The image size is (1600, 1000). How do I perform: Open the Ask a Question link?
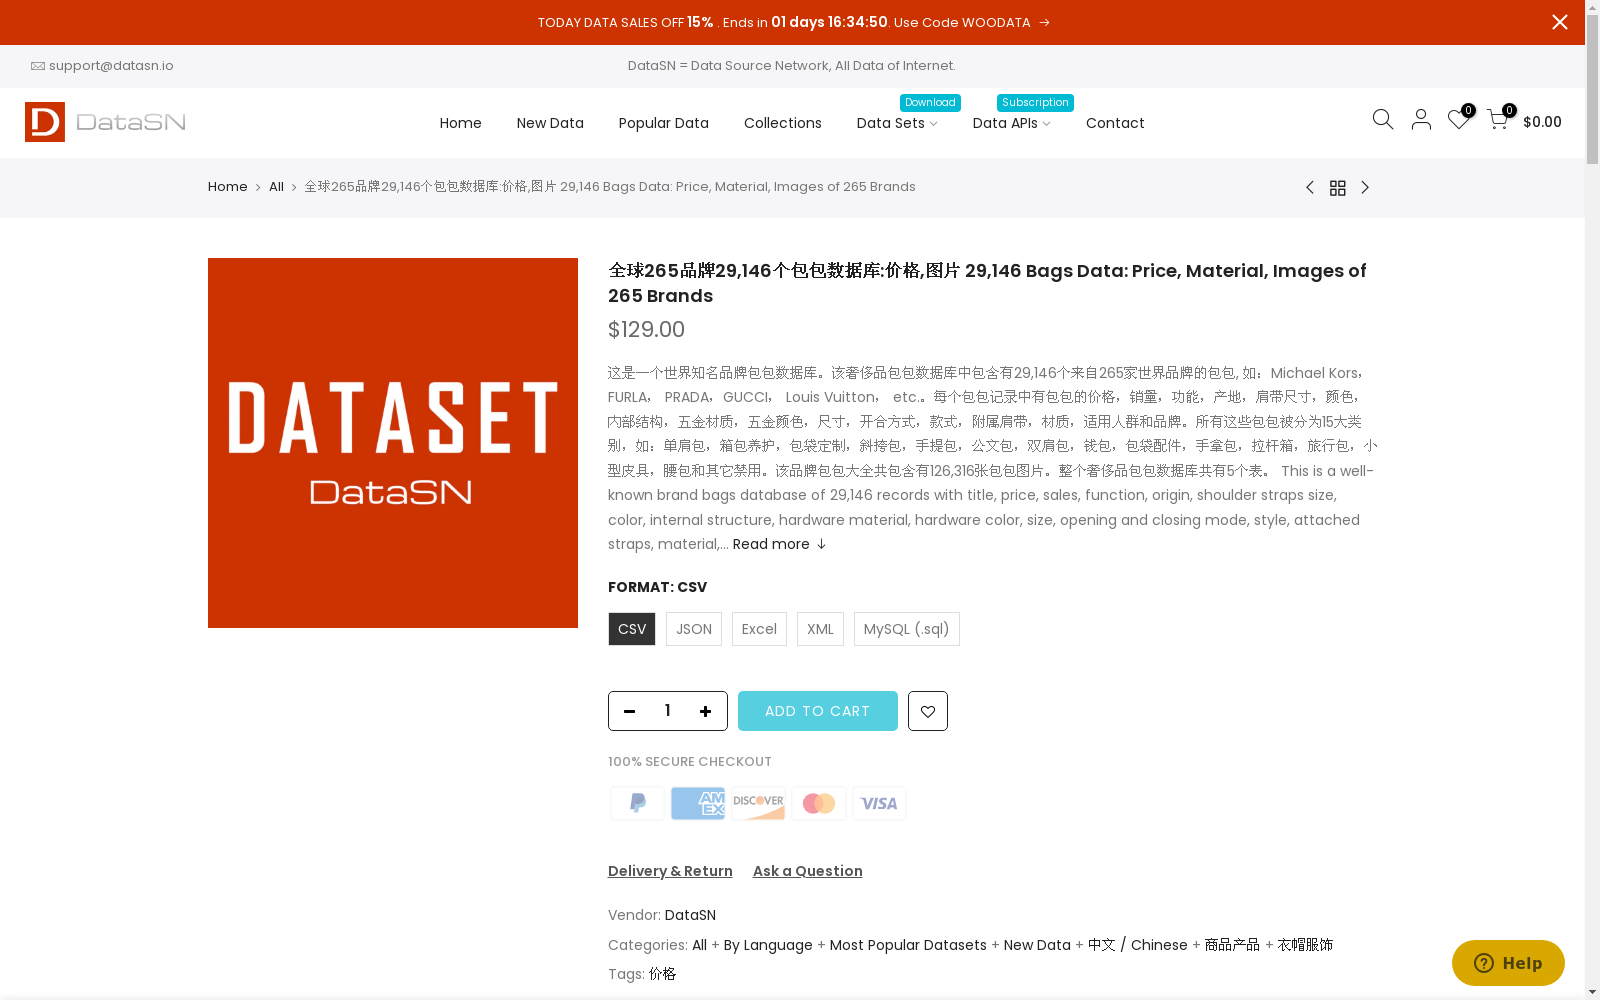[808, 871]
